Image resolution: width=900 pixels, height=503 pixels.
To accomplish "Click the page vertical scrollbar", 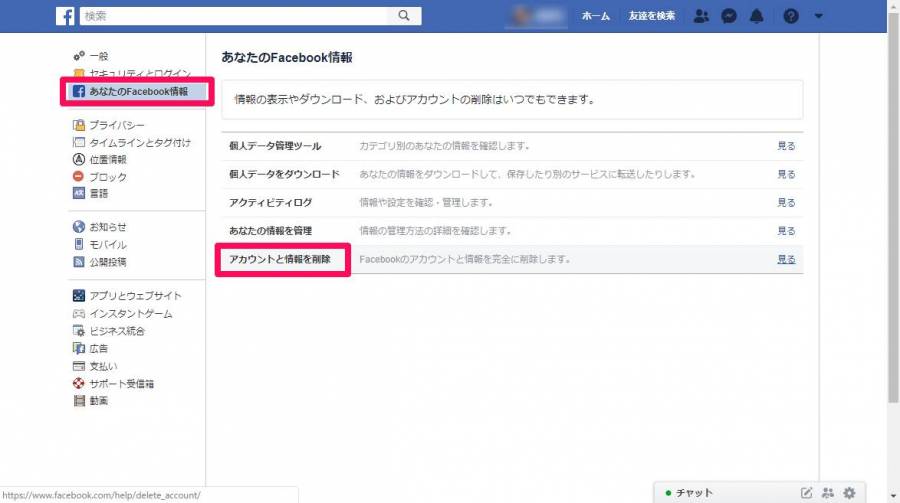I will pos(893,207).
